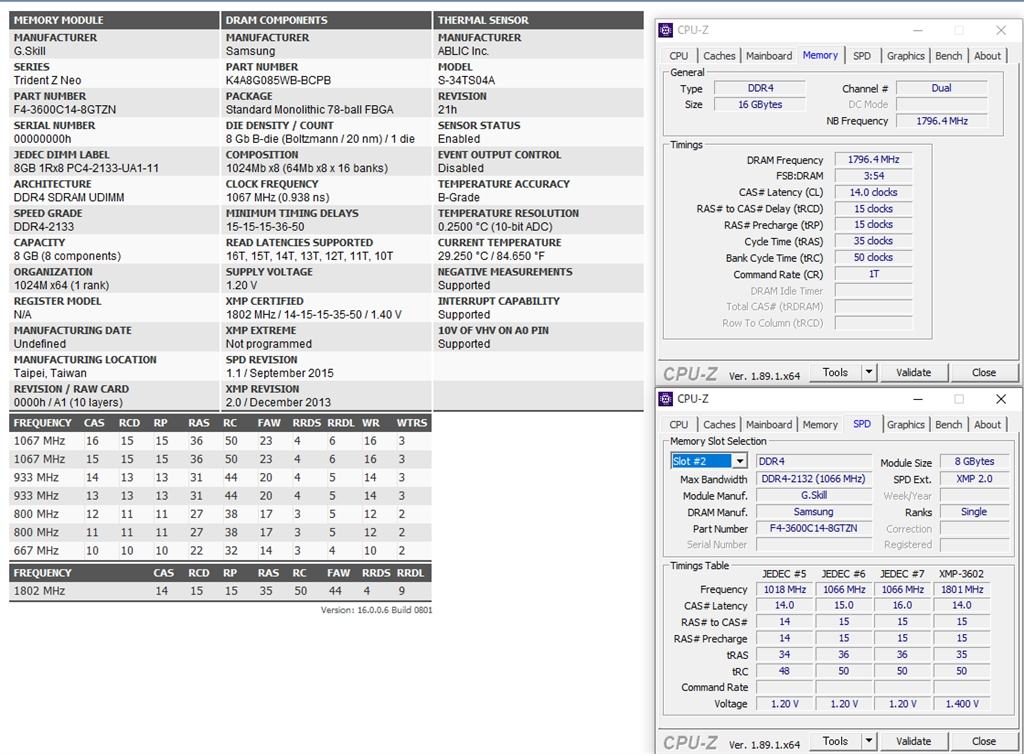Click the Taipei, Taiwan manufacturing location
Screen dimensions: 1024x754
(50, 373)
